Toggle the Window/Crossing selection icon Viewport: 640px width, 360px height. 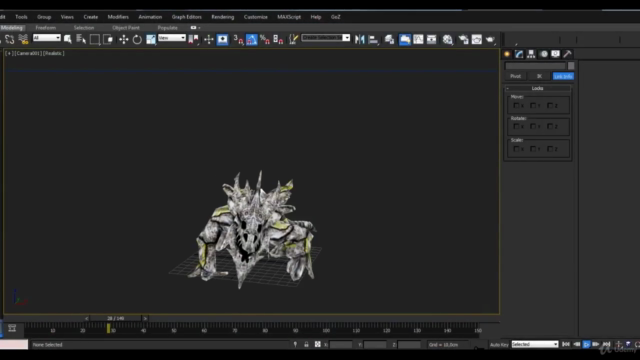108,39
